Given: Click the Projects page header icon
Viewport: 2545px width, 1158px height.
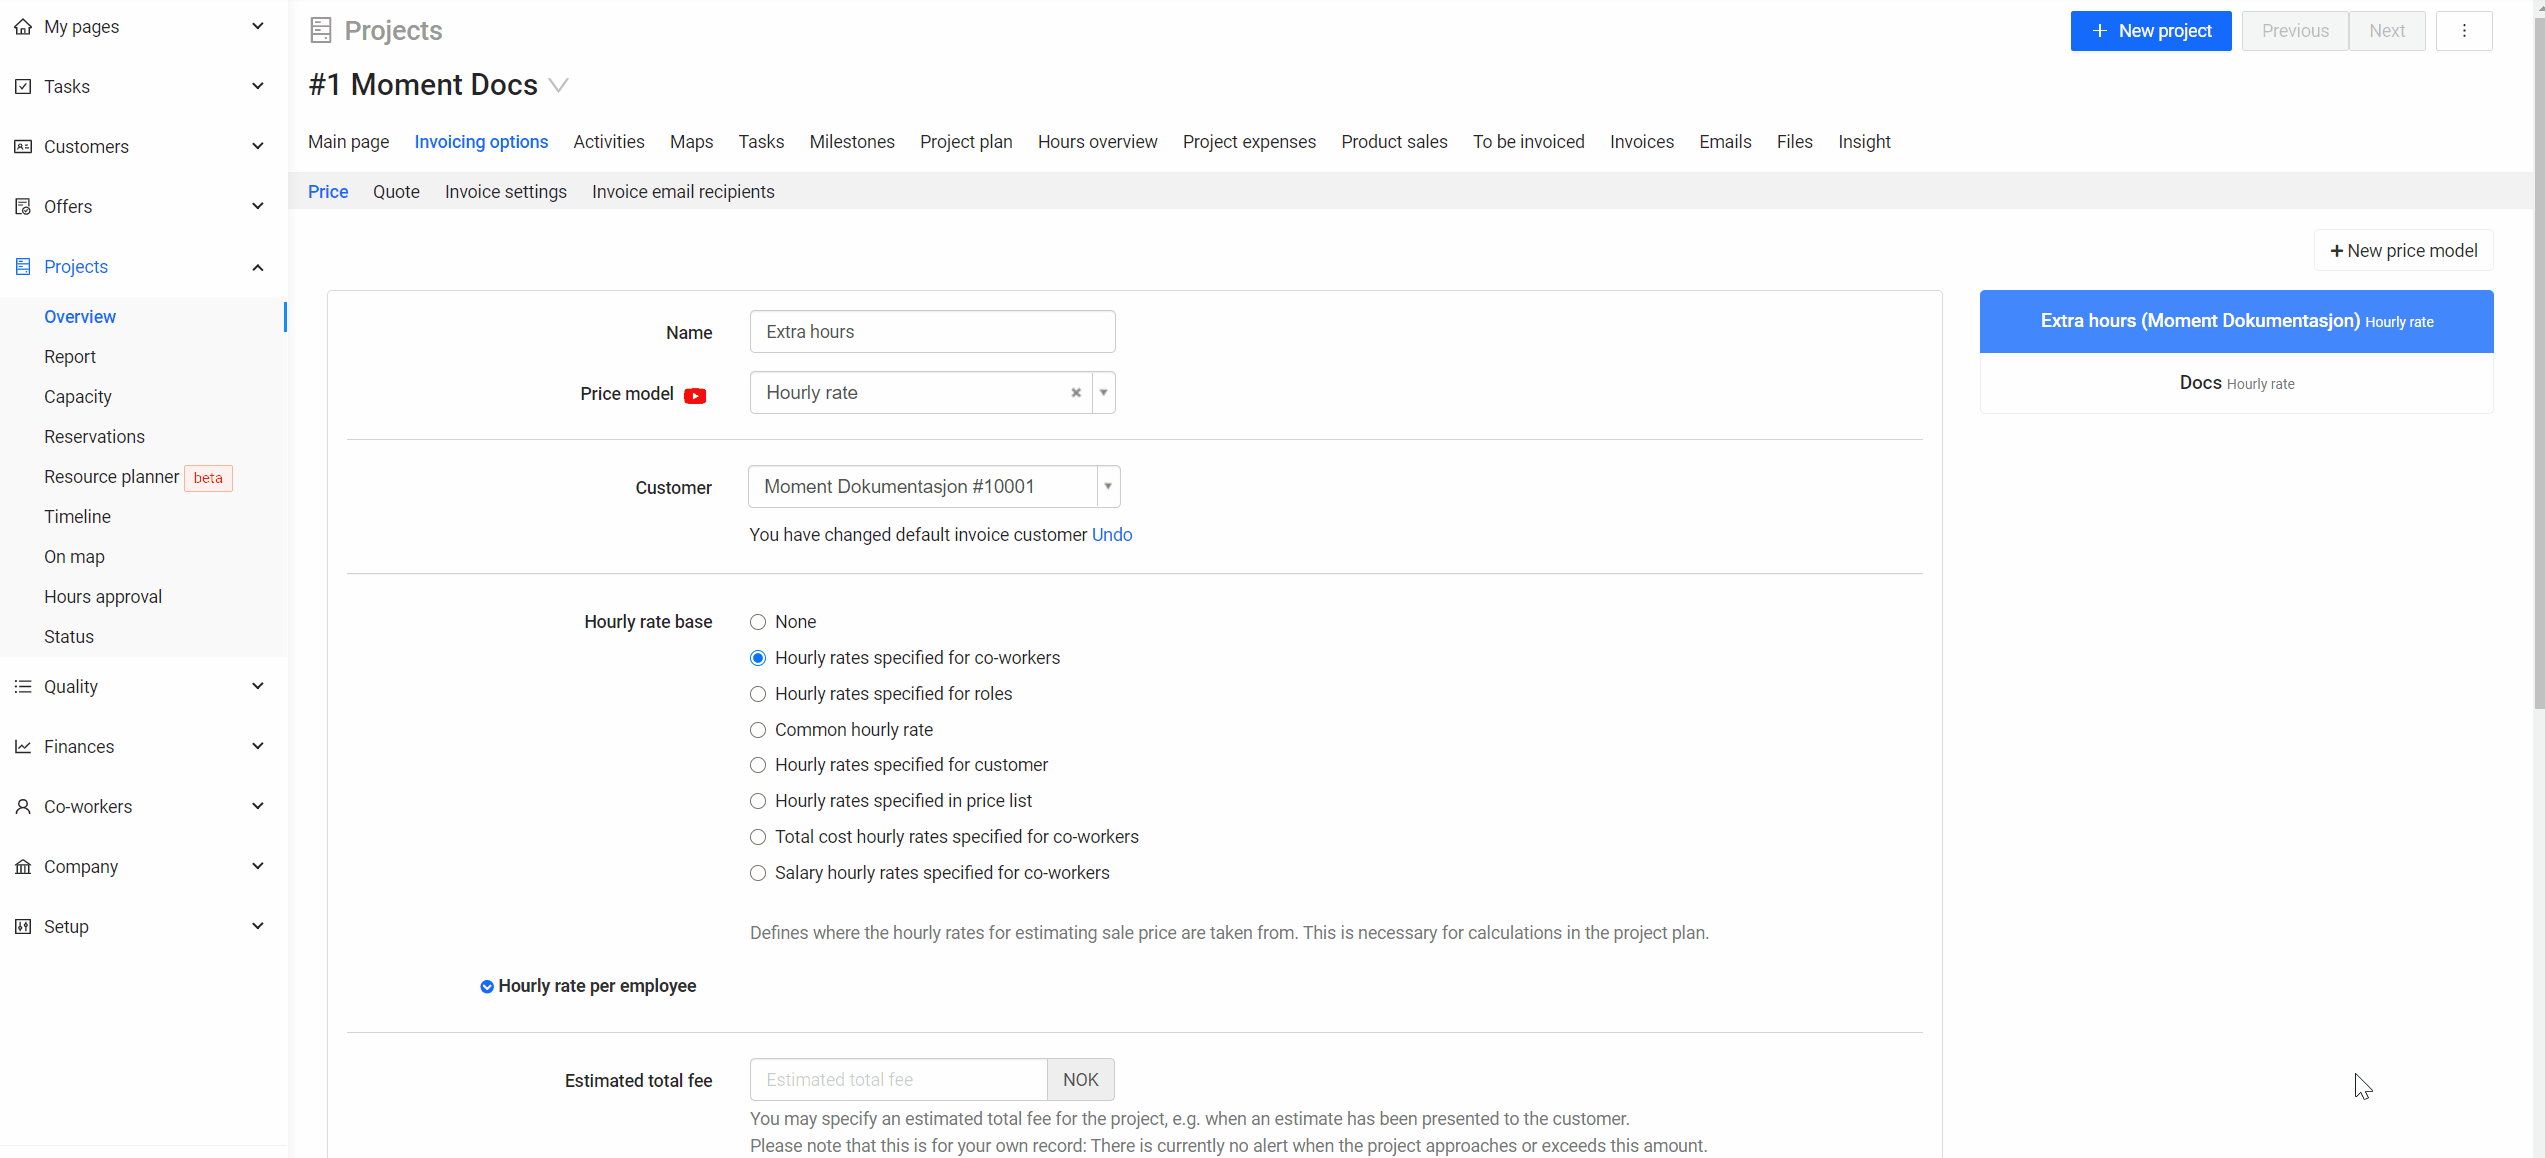Looking at the screenshot, I should 321,31.
